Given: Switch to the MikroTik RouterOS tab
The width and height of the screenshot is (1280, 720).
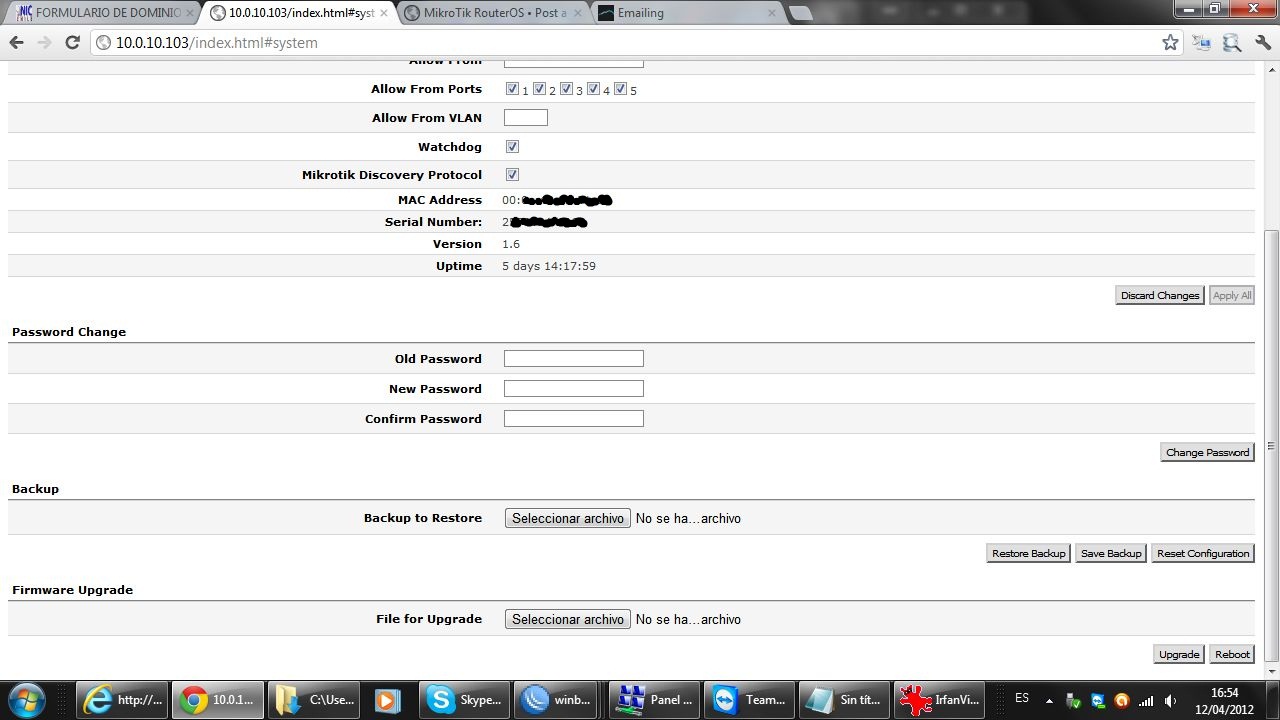Looking at the screenshot, I should pyautogui.click(x=492, y=13).
